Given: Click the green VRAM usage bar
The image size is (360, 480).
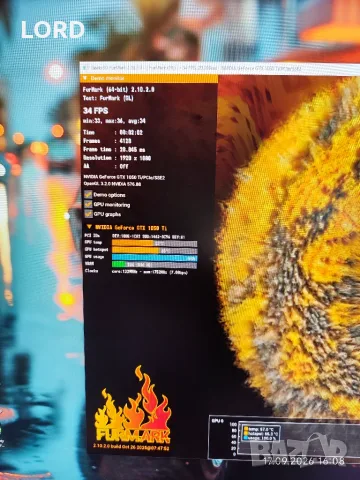Looking at the screenshot, I should coord(118,265).
